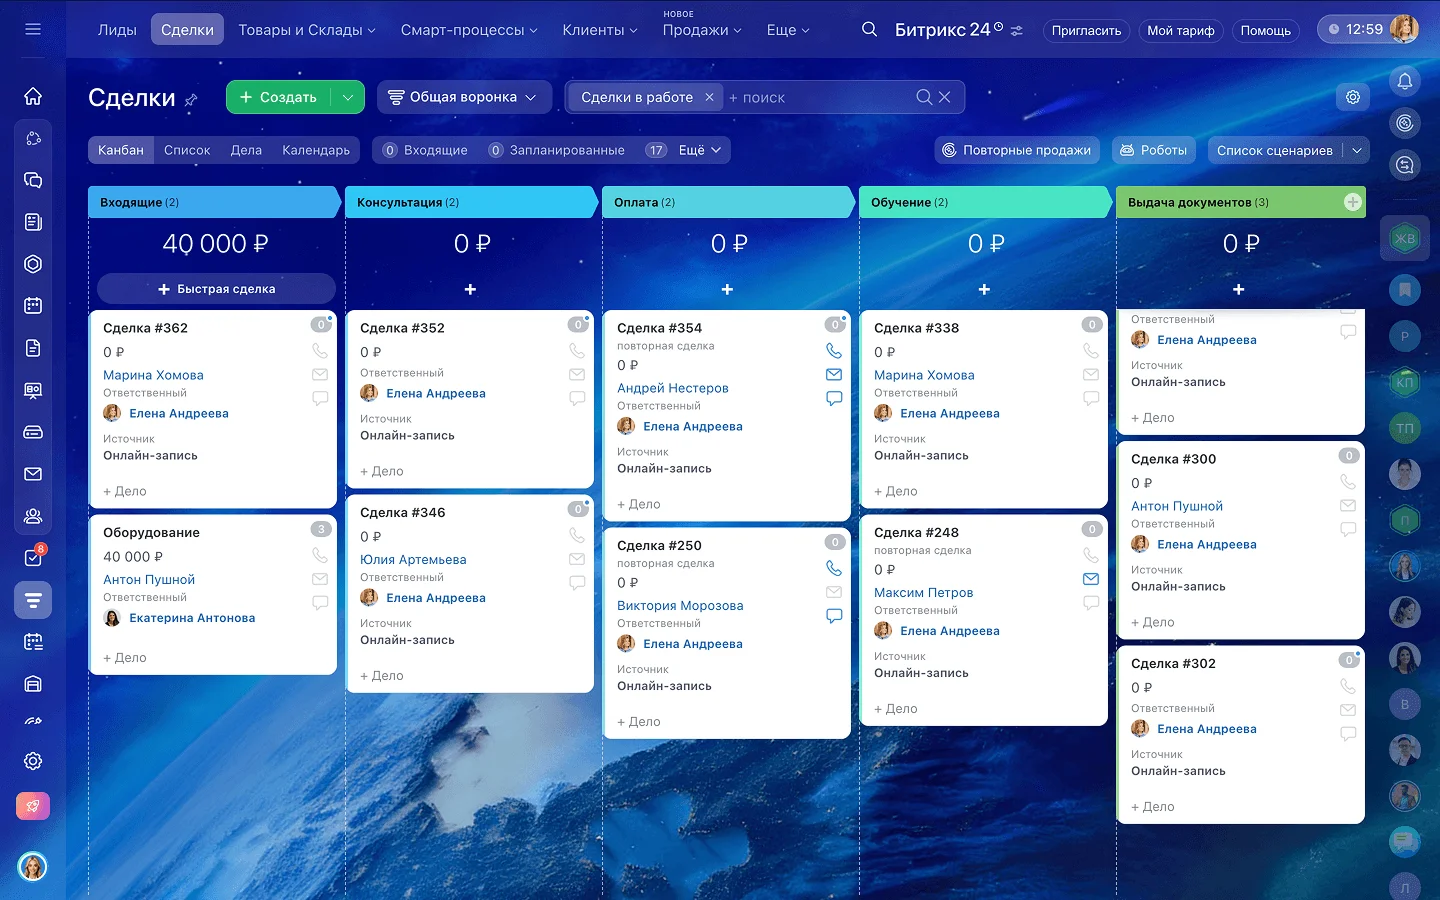Open the hamburger menu in the sidebar
This screenshot has width=1440, height=900.
click(33, 29)
